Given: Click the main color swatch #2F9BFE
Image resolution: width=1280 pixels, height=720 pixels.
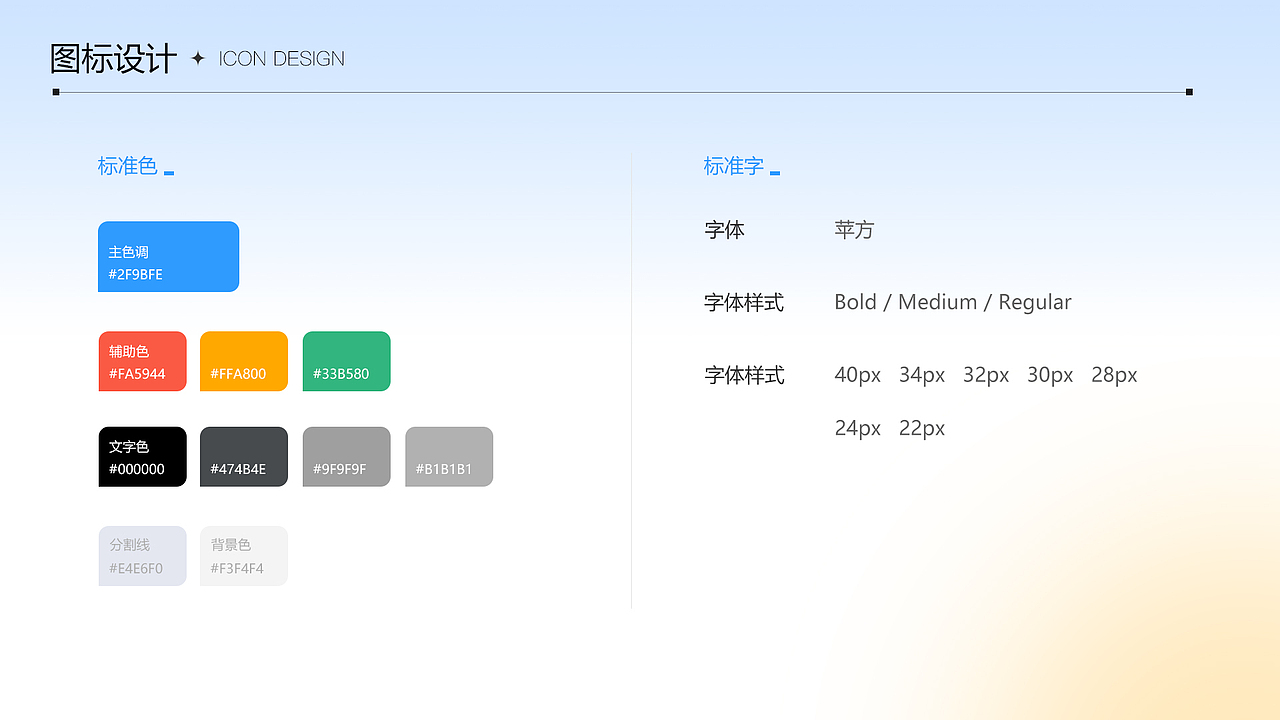Looking at the screenshot, I should click(x=168, y=257).
